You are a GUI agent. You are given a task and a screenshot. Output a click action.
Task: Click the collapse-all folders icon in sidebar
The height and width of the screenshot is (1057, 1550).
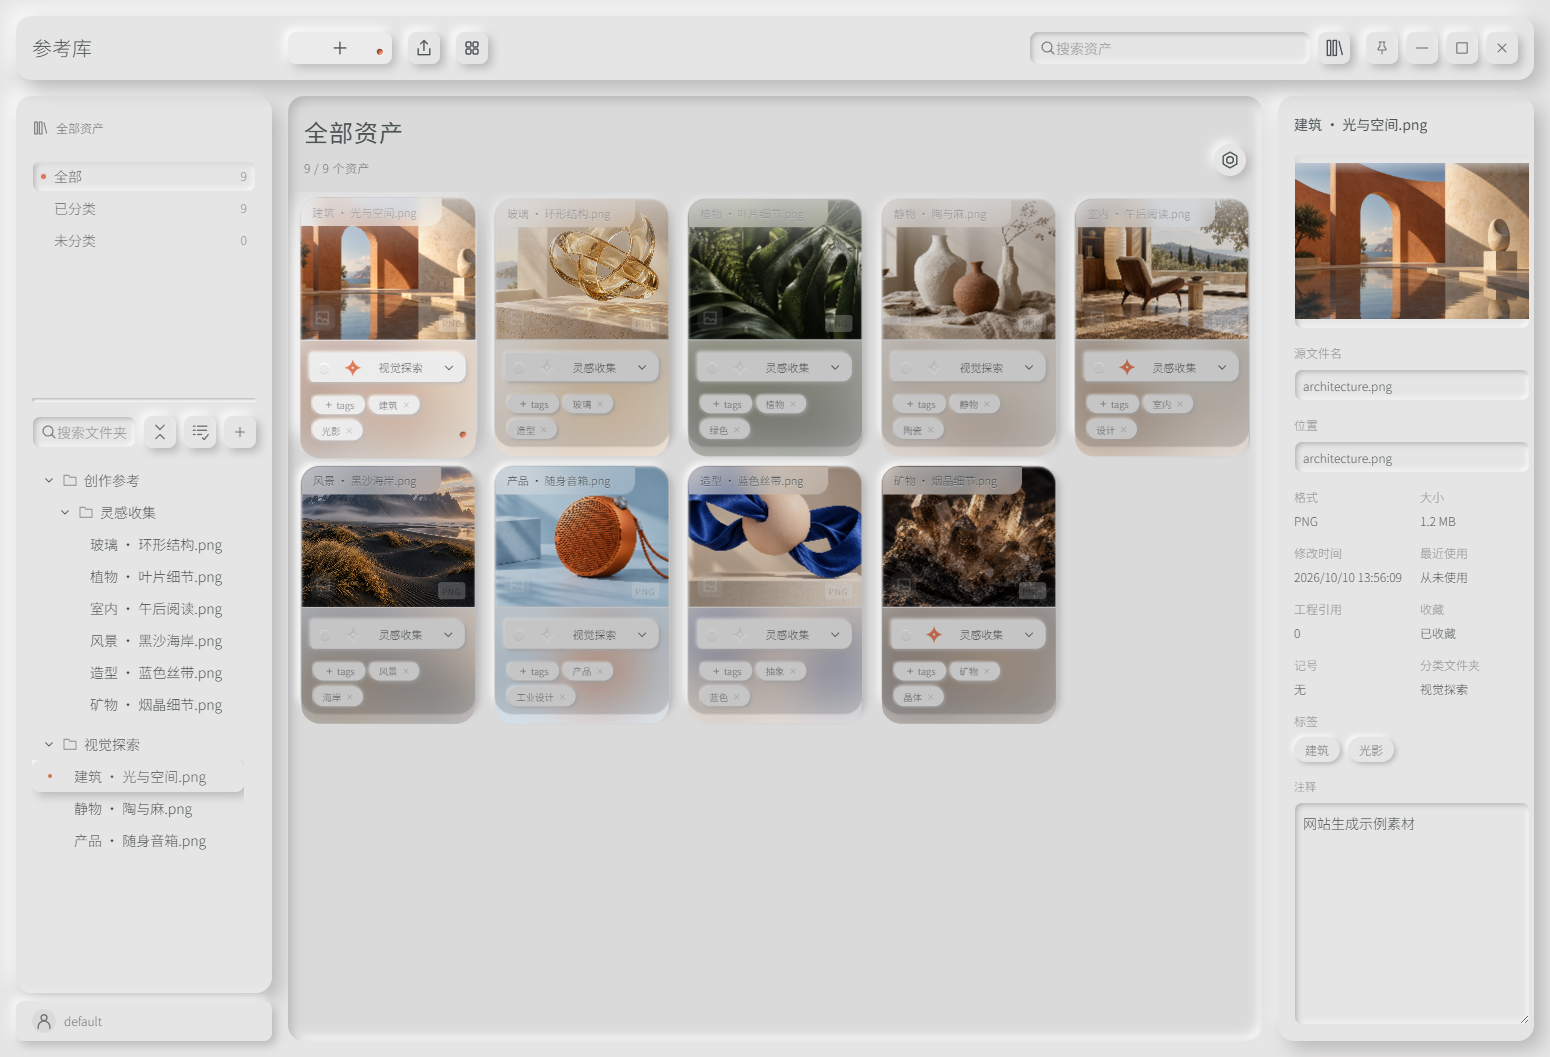[160, 432]
